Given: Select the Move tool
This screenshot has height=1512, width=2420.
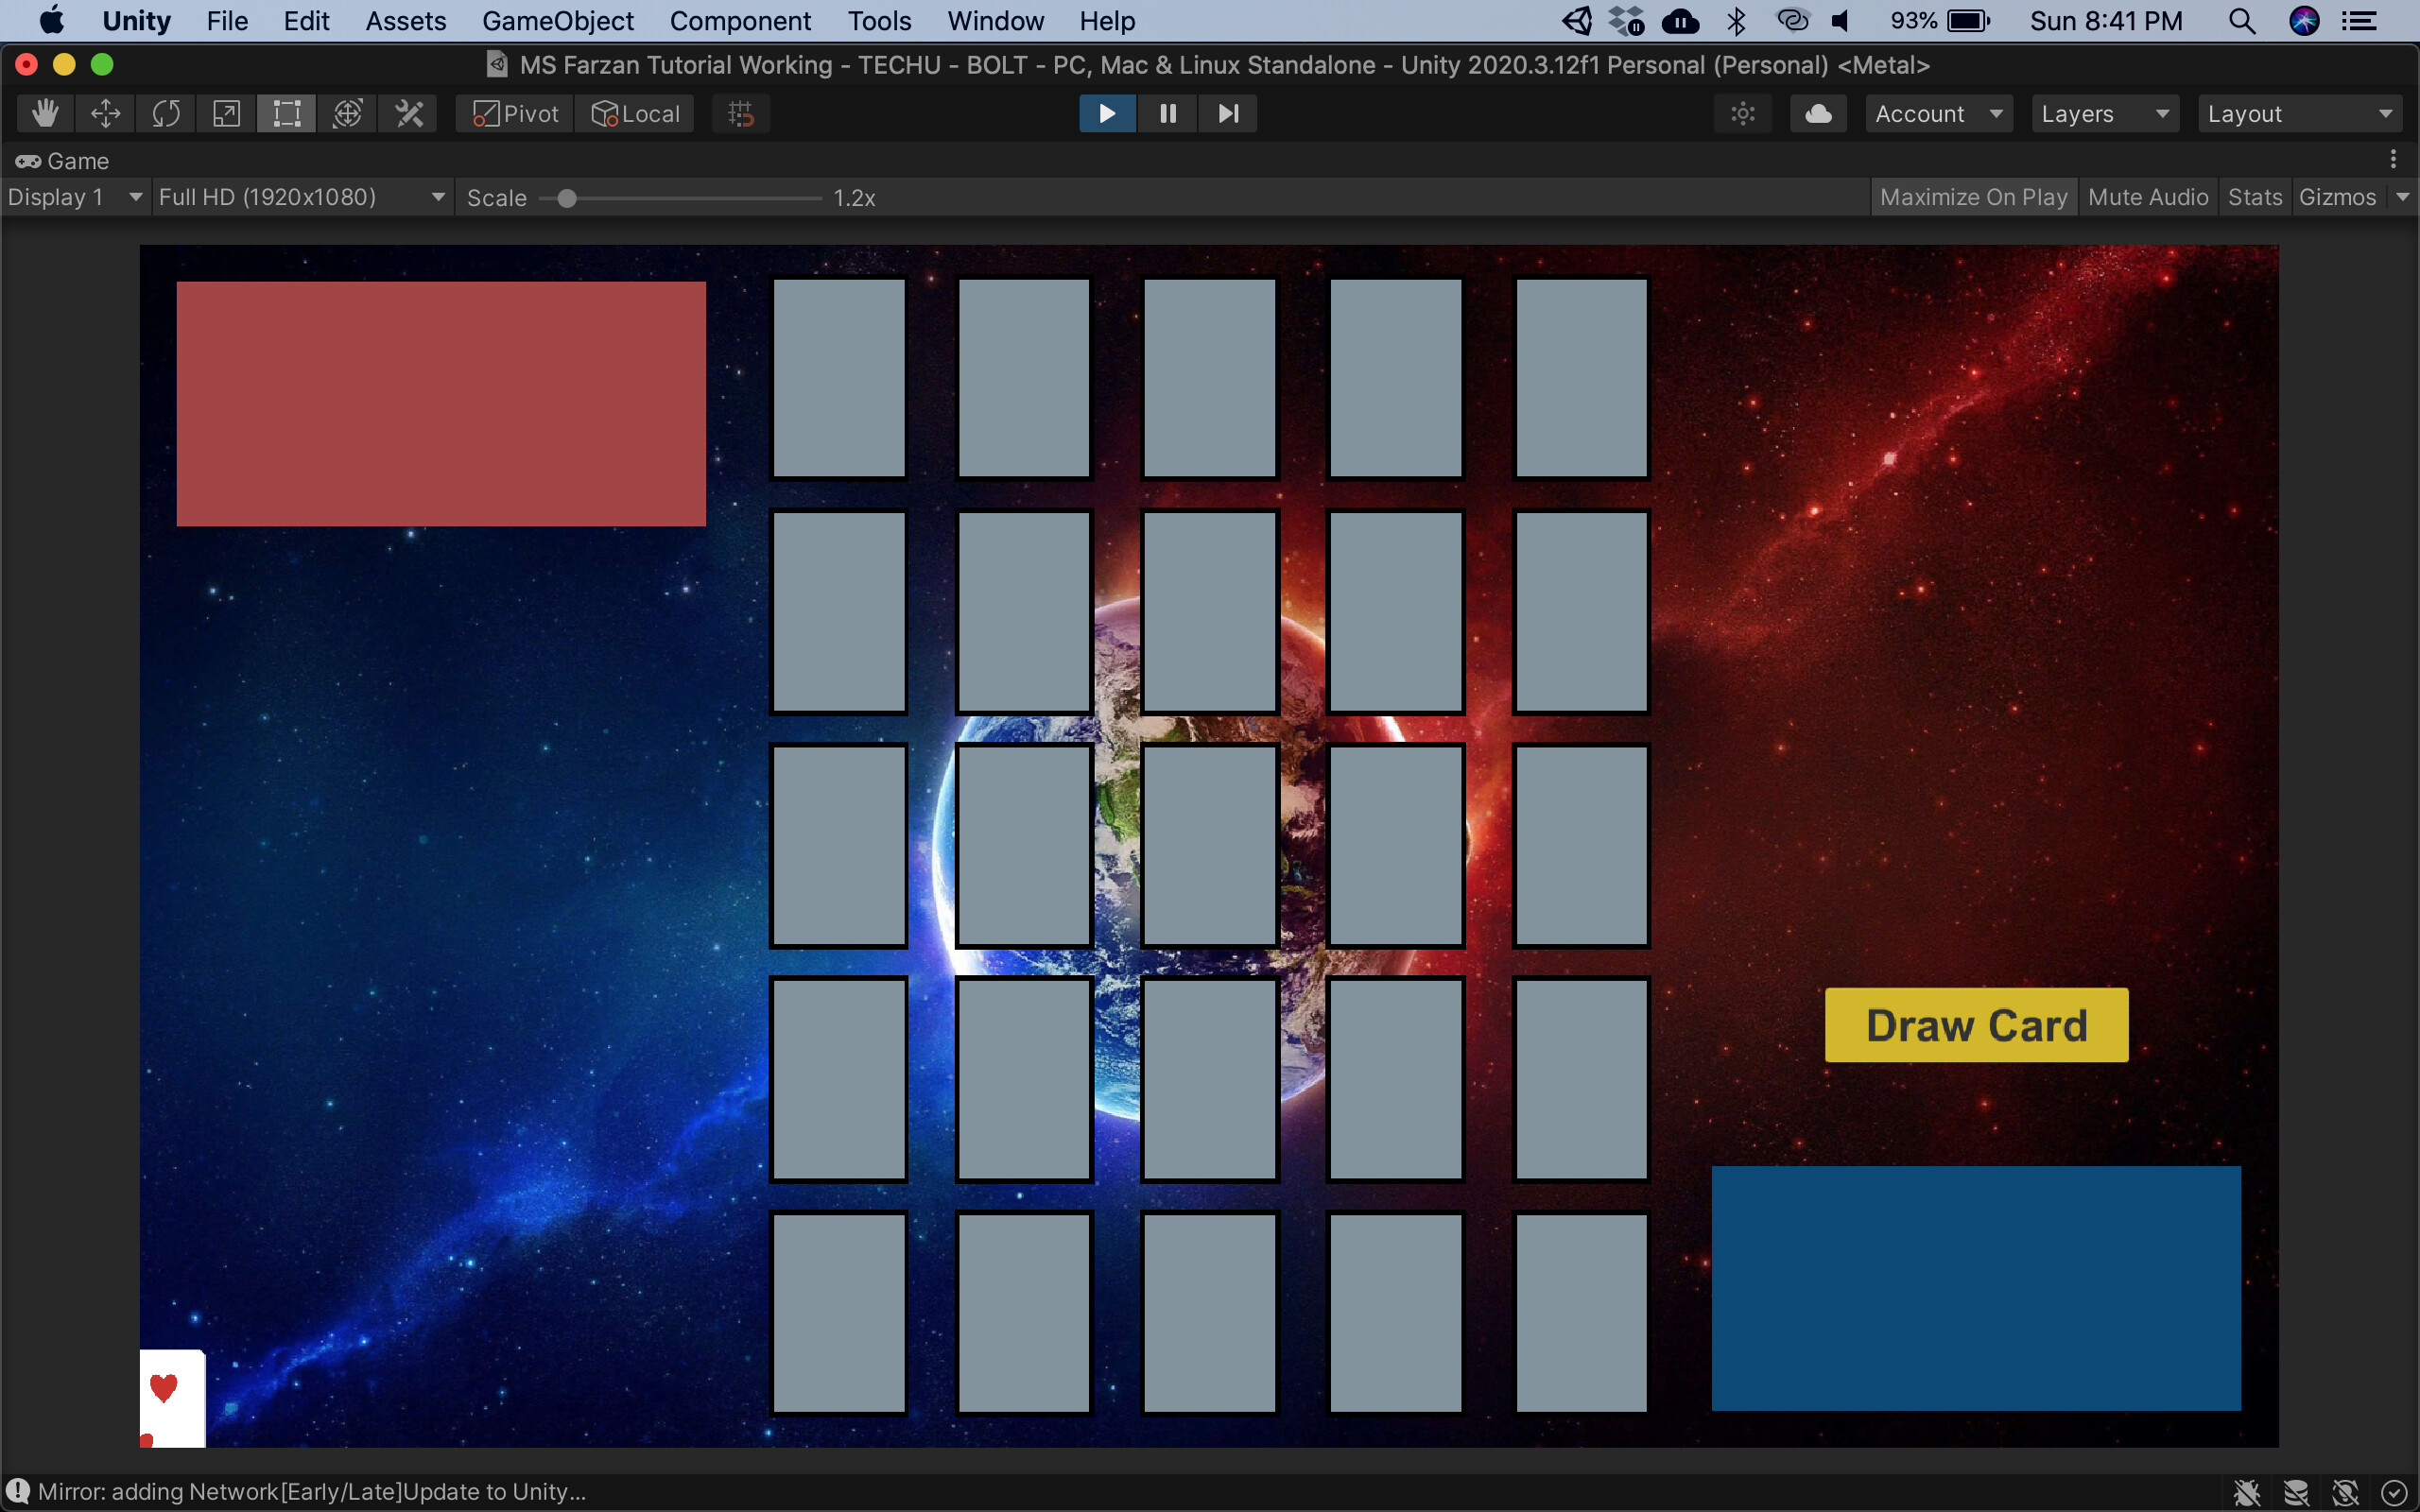Looking at the screenshot, I should [104, 113].
